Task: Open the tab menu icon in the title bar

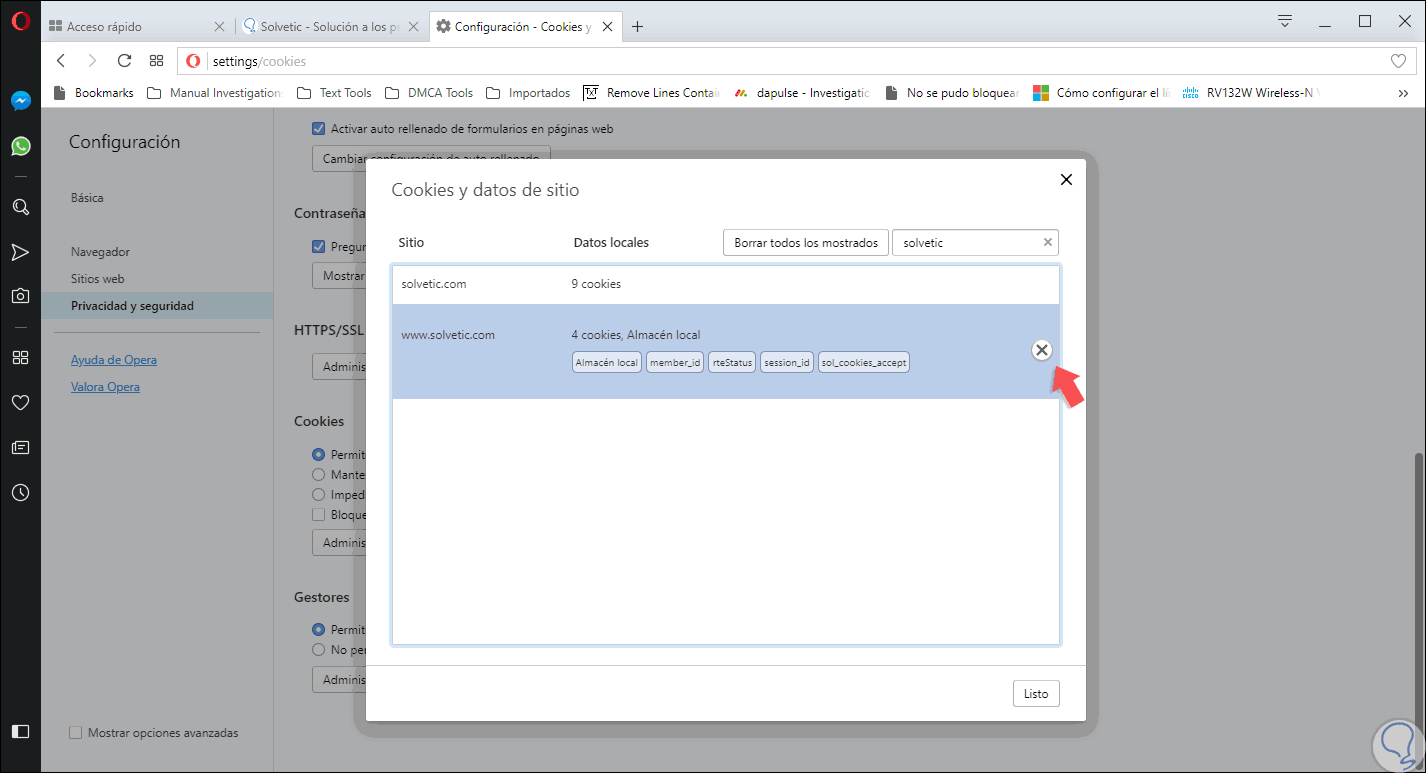Action: click(x=1286, y=21)
